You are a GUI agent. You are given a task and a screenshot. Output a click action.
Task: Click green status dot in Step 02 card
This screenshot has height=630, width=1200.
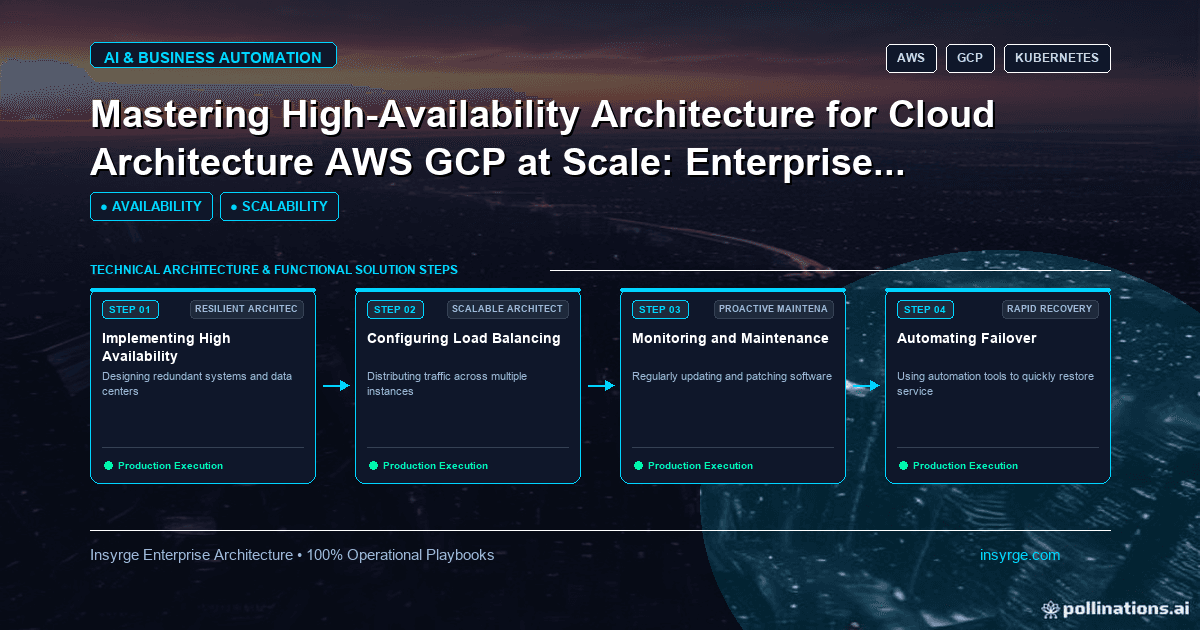coord(373,465)
